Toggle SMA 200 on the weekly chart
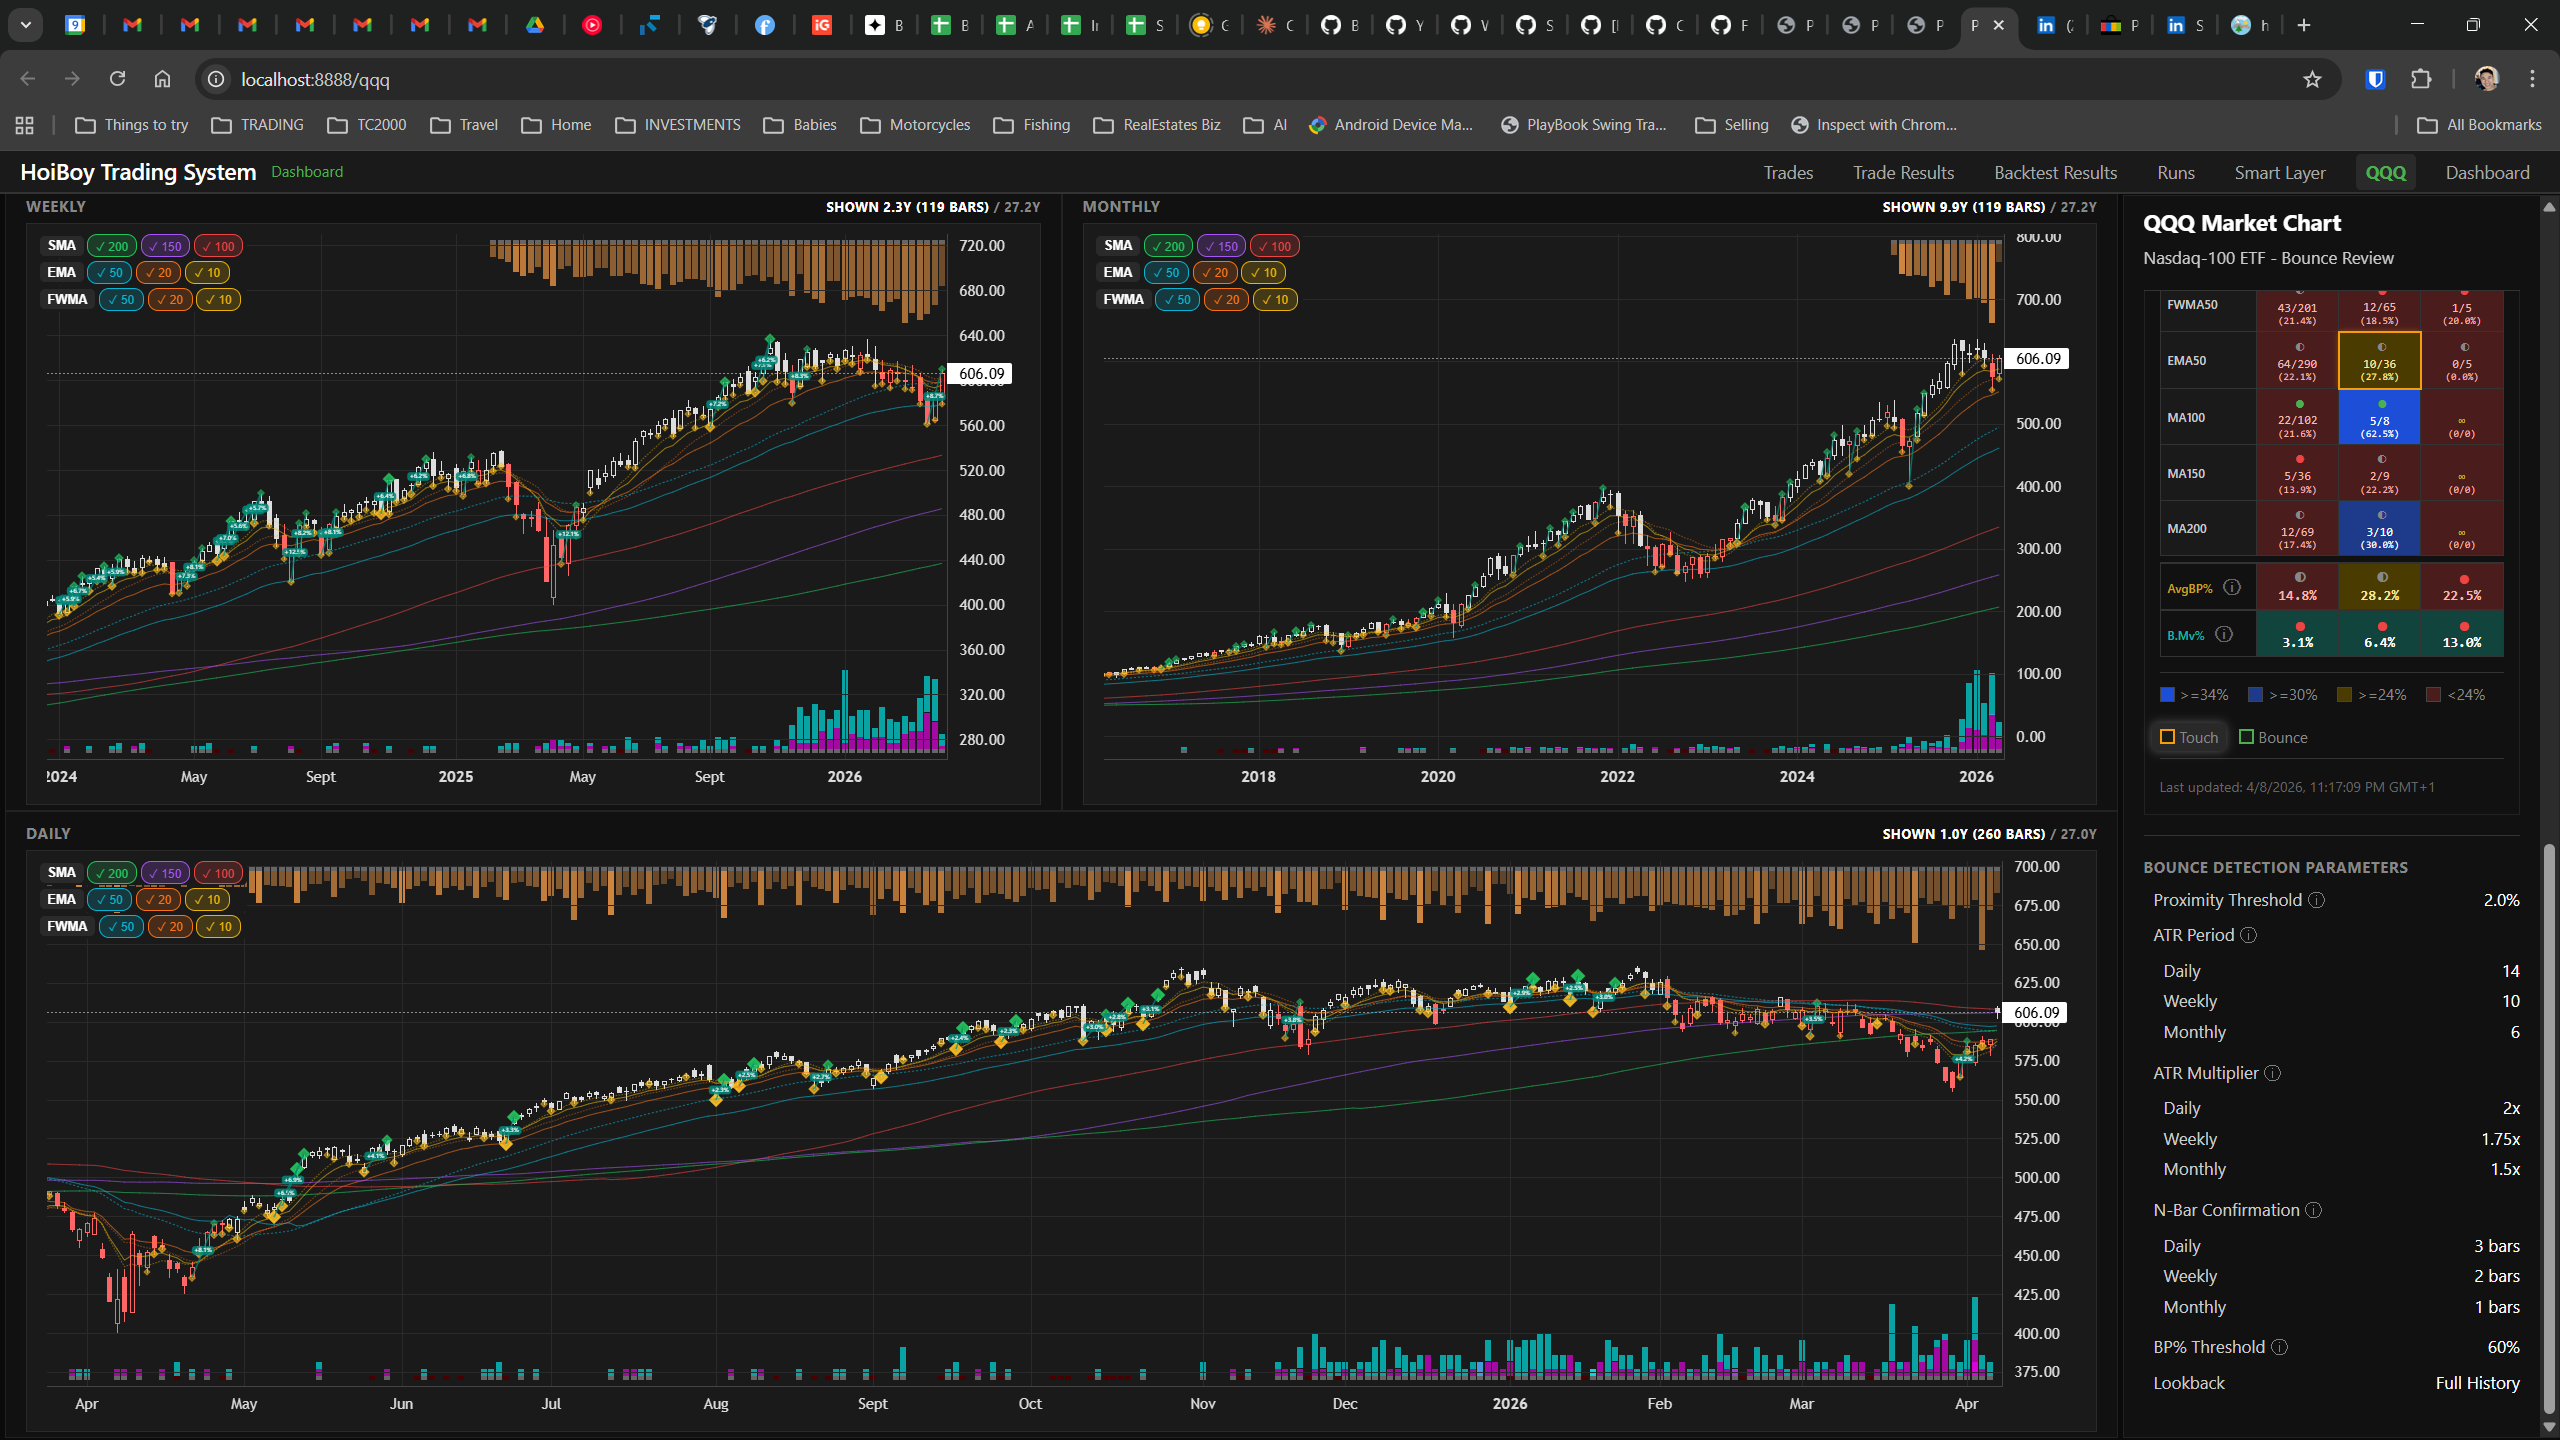Screen dimensions: 2560x1440 (x=112, y=246)
